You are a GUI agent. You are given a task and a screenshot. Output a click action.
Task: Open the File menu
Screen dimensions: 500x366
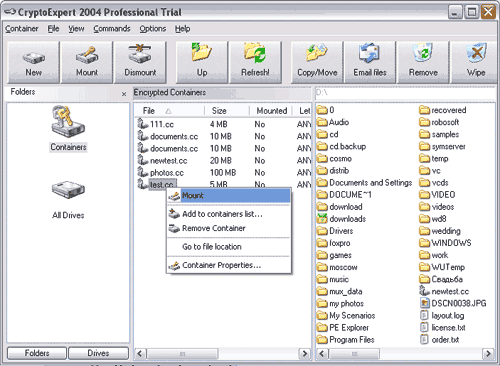click(53, 29)
